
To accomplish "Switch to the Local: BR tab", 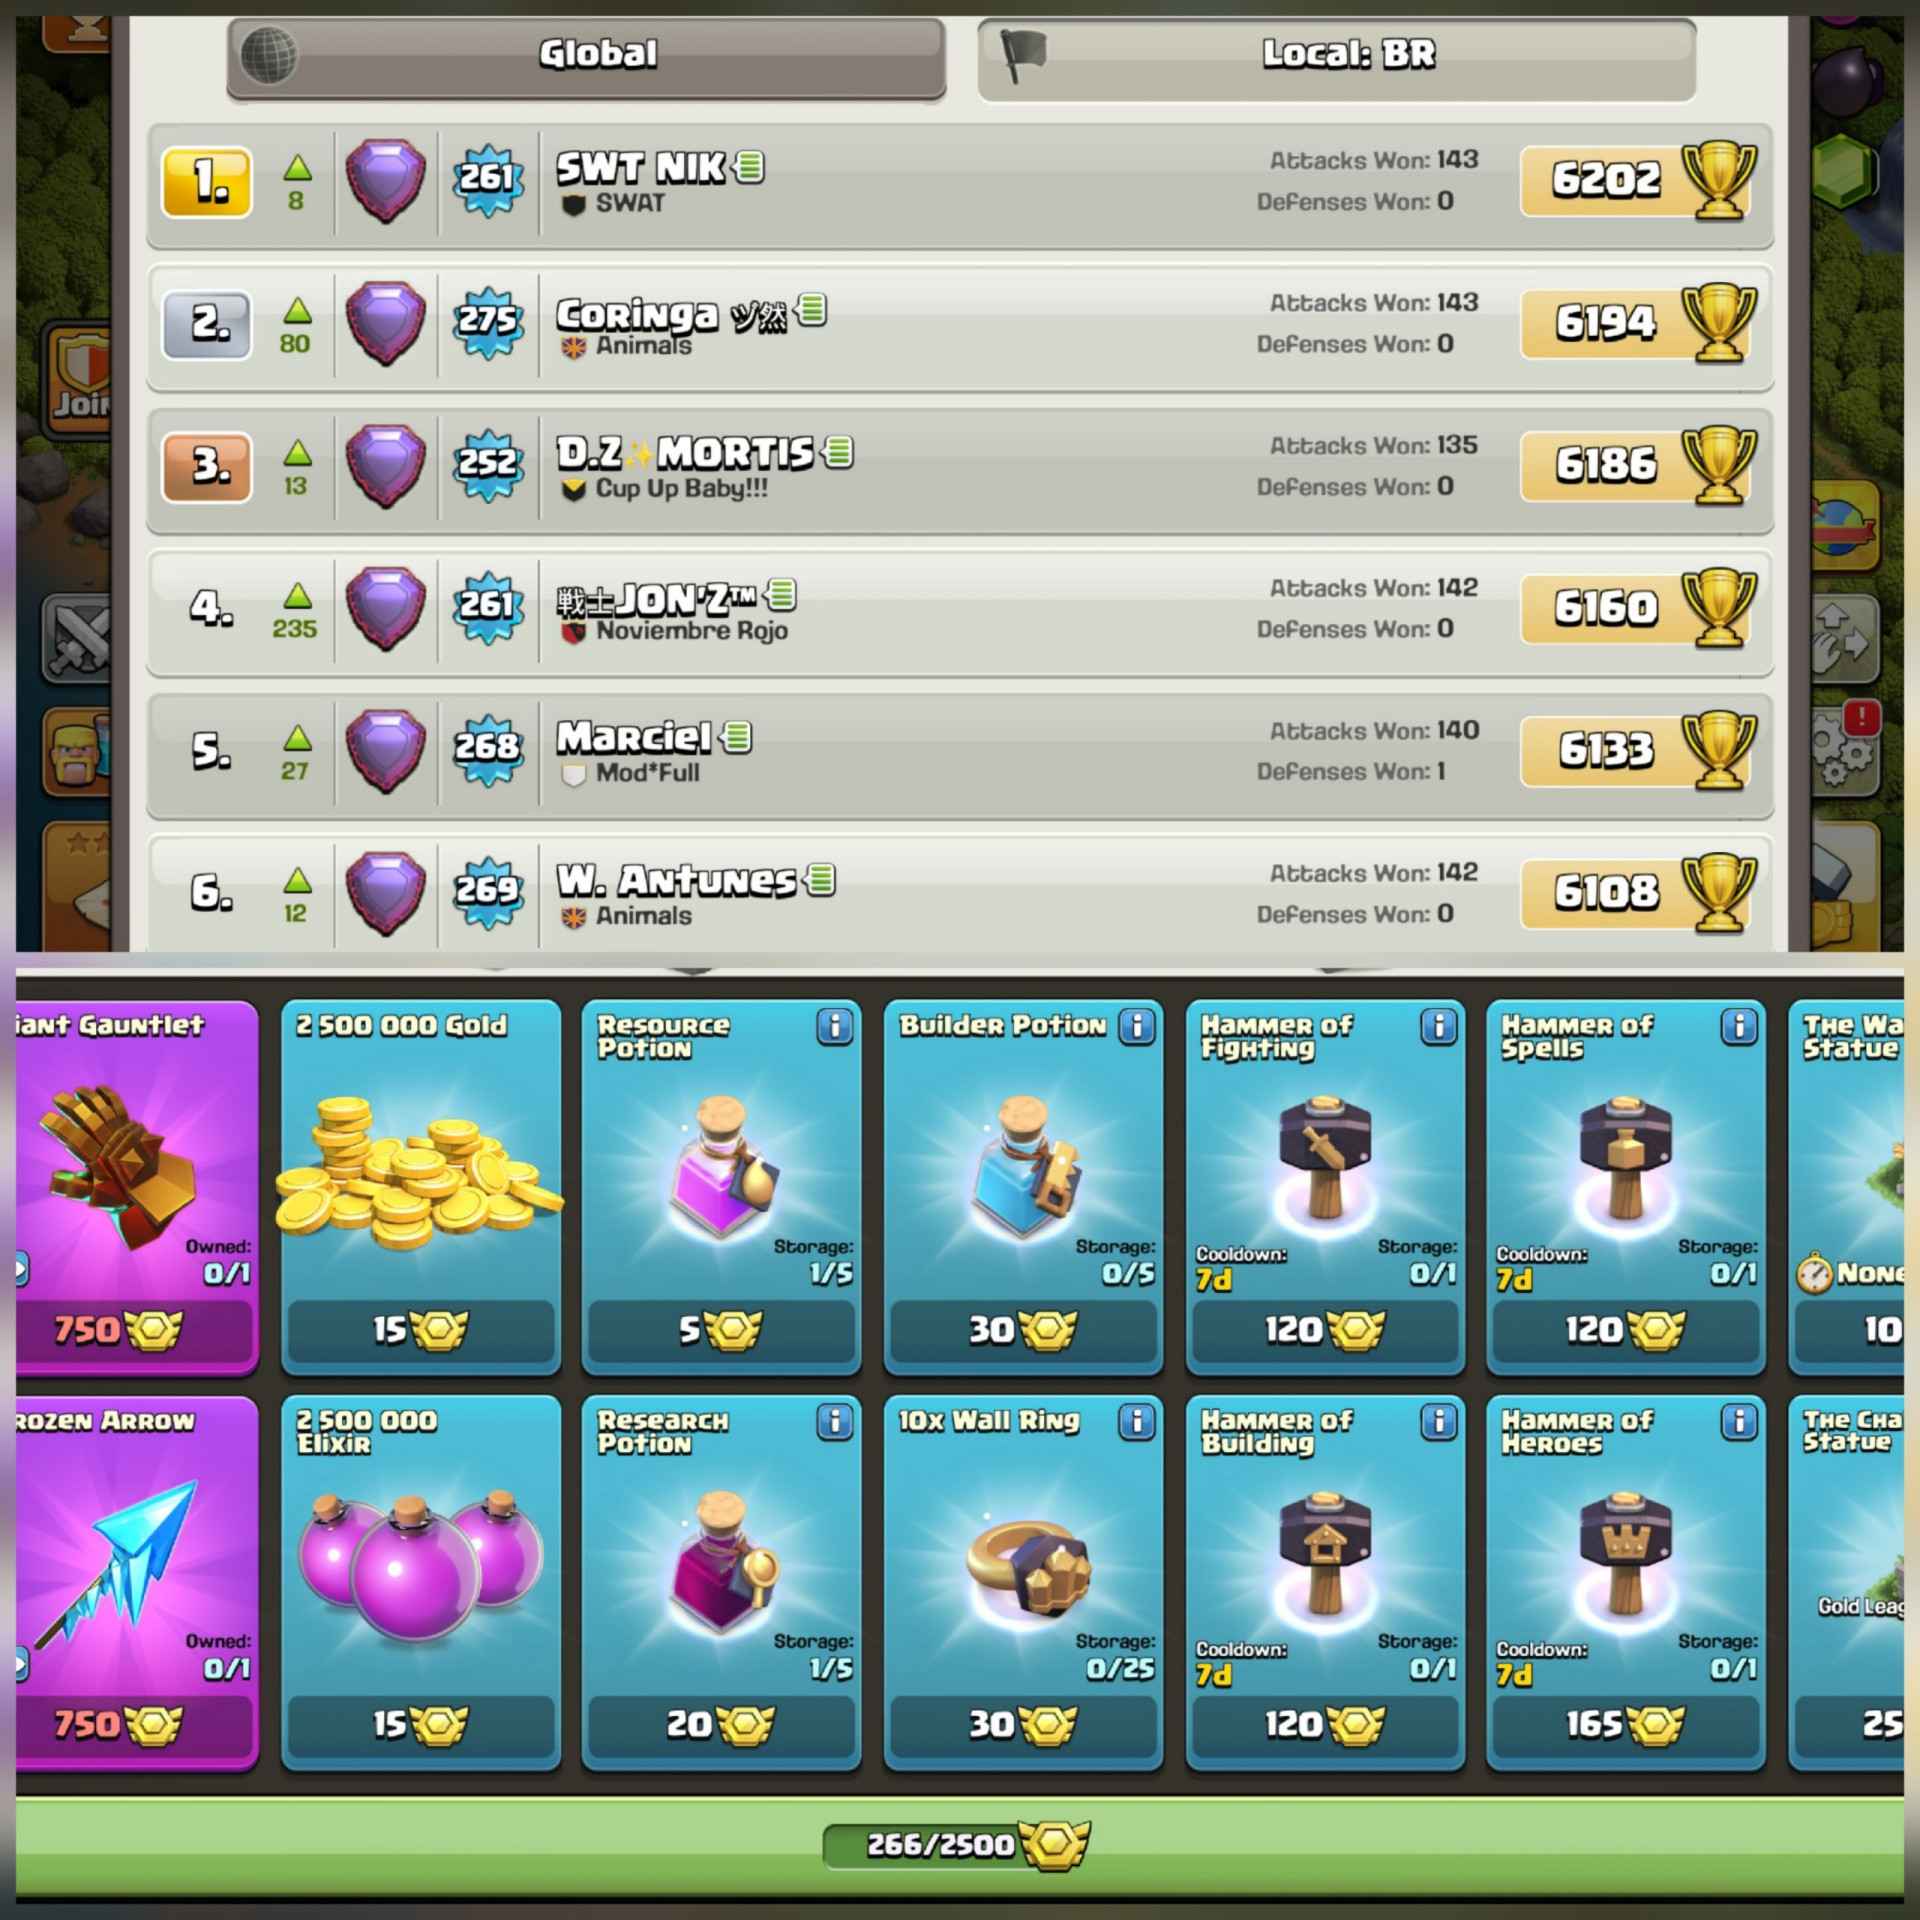I will [x=1336, y=55].
